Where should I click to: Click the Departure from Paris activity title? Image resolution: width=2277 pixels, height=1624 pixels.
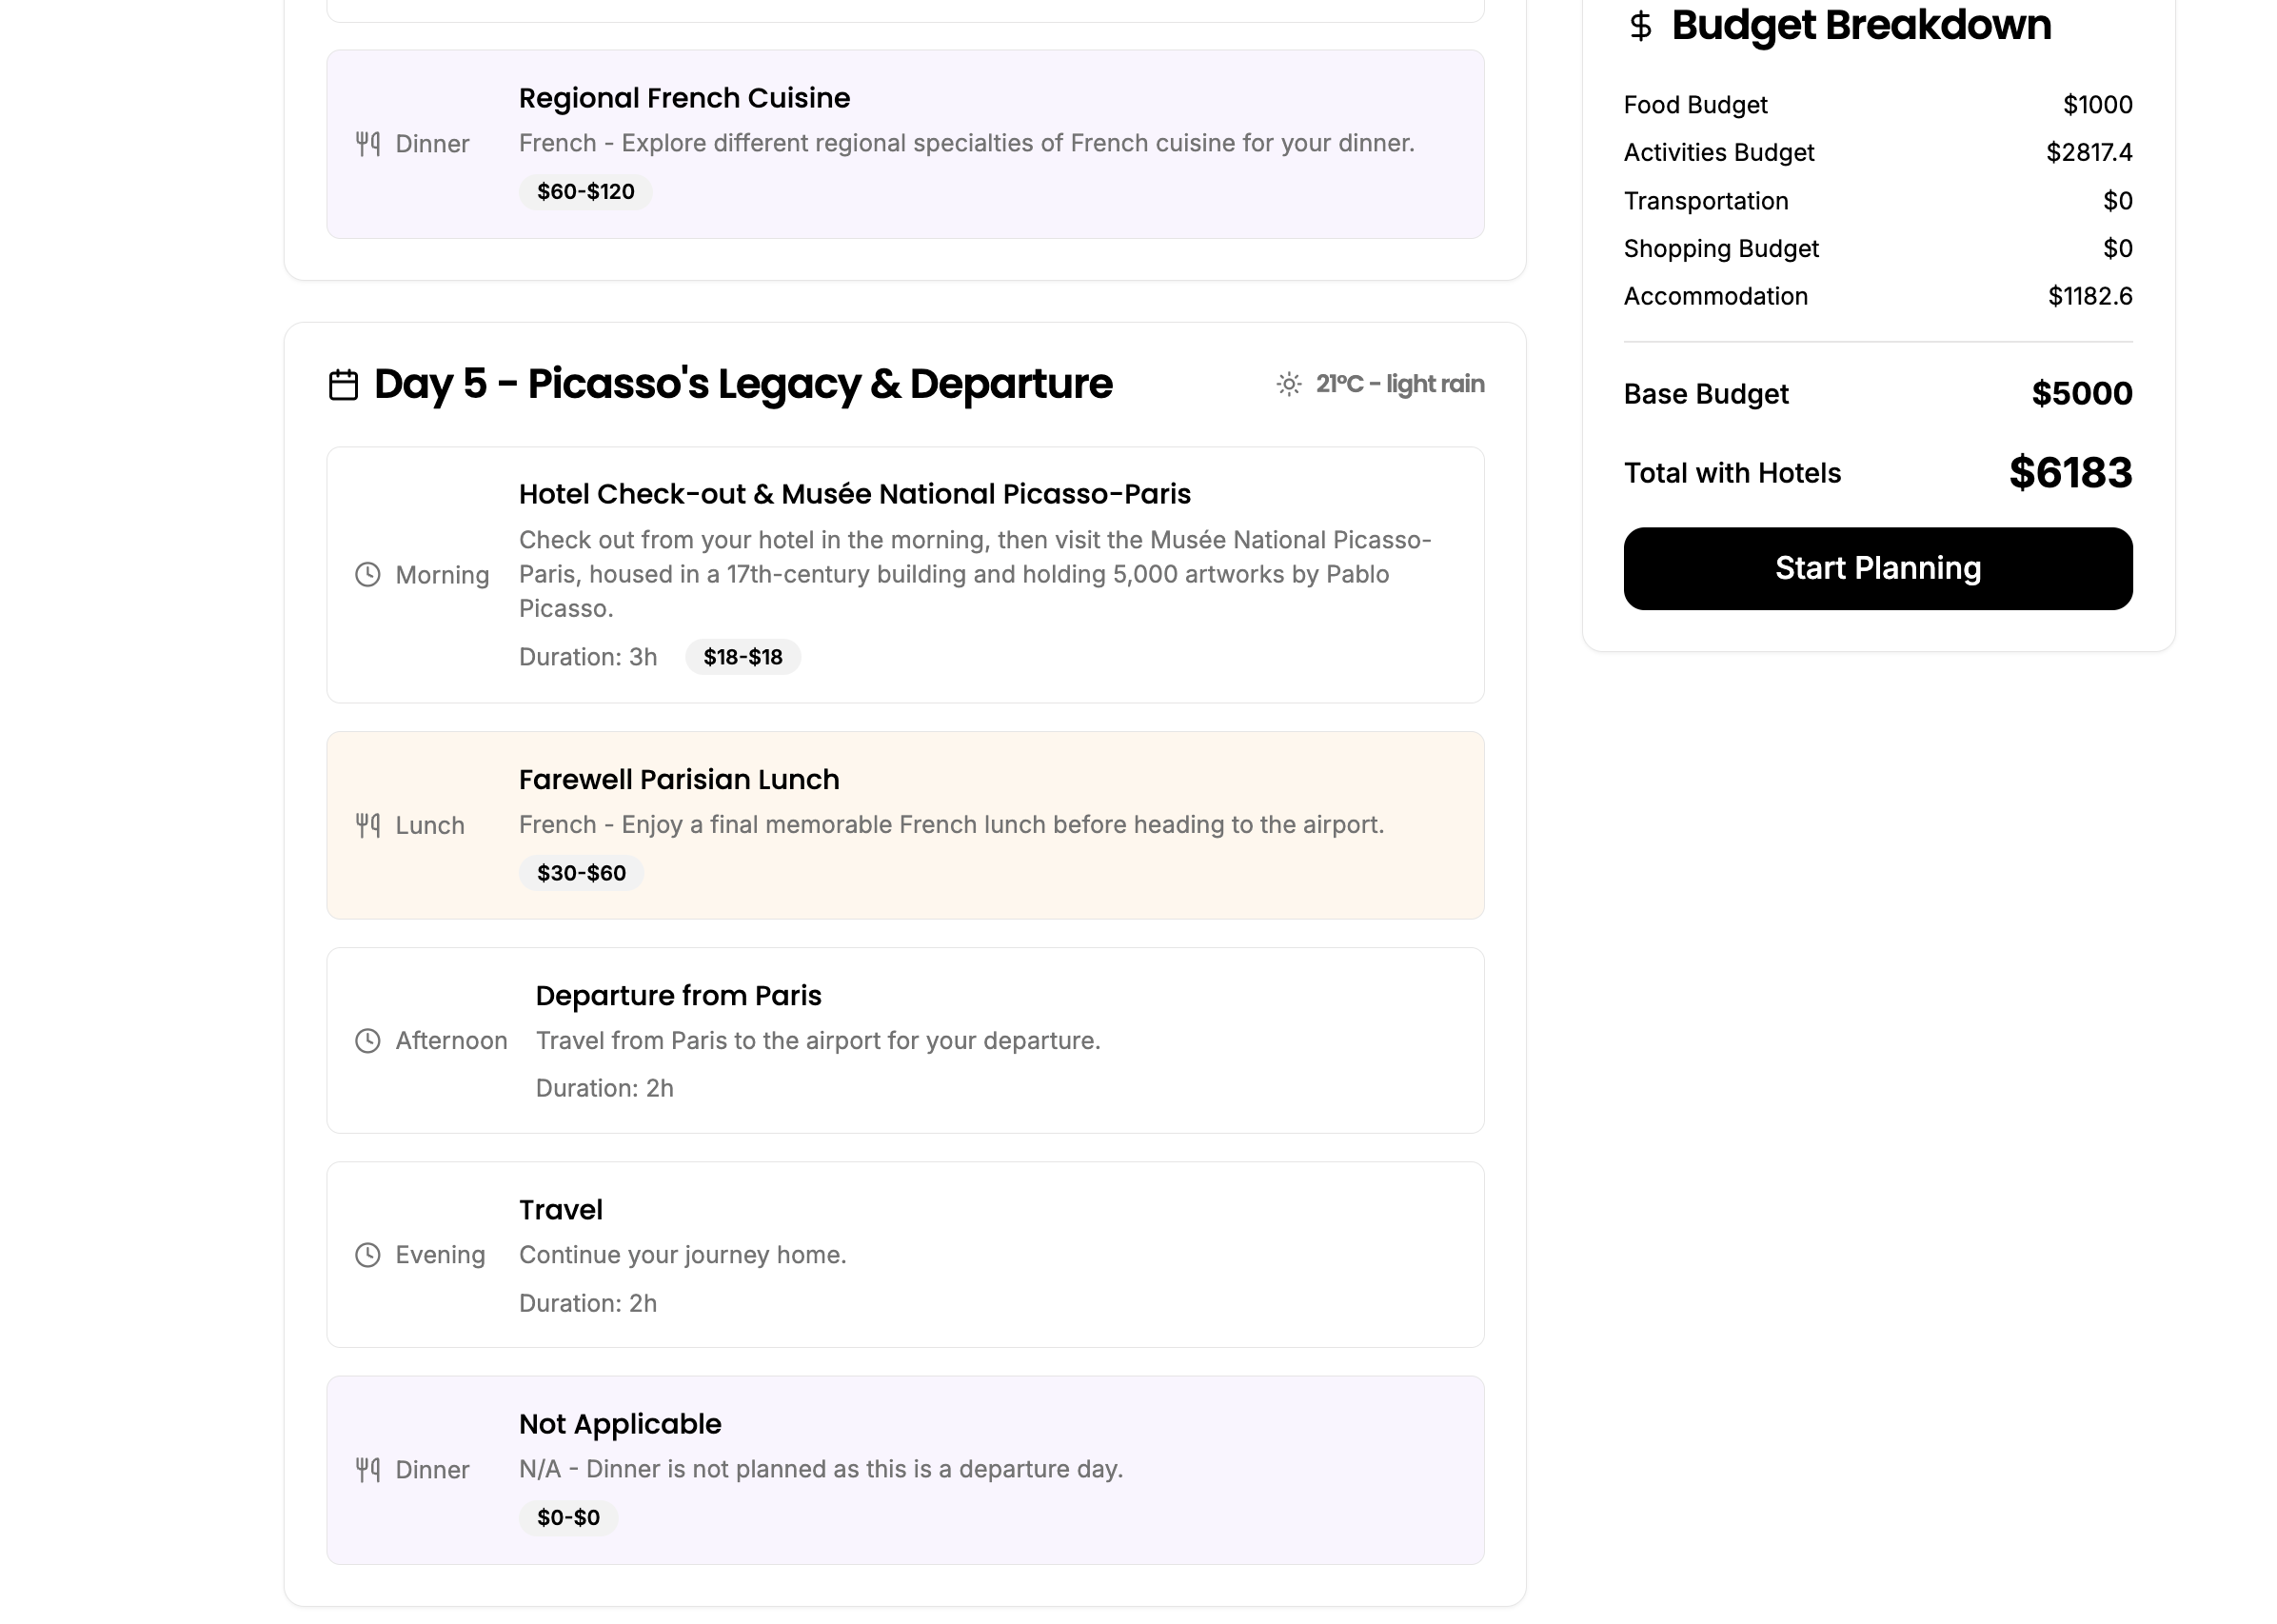point(678,996)
